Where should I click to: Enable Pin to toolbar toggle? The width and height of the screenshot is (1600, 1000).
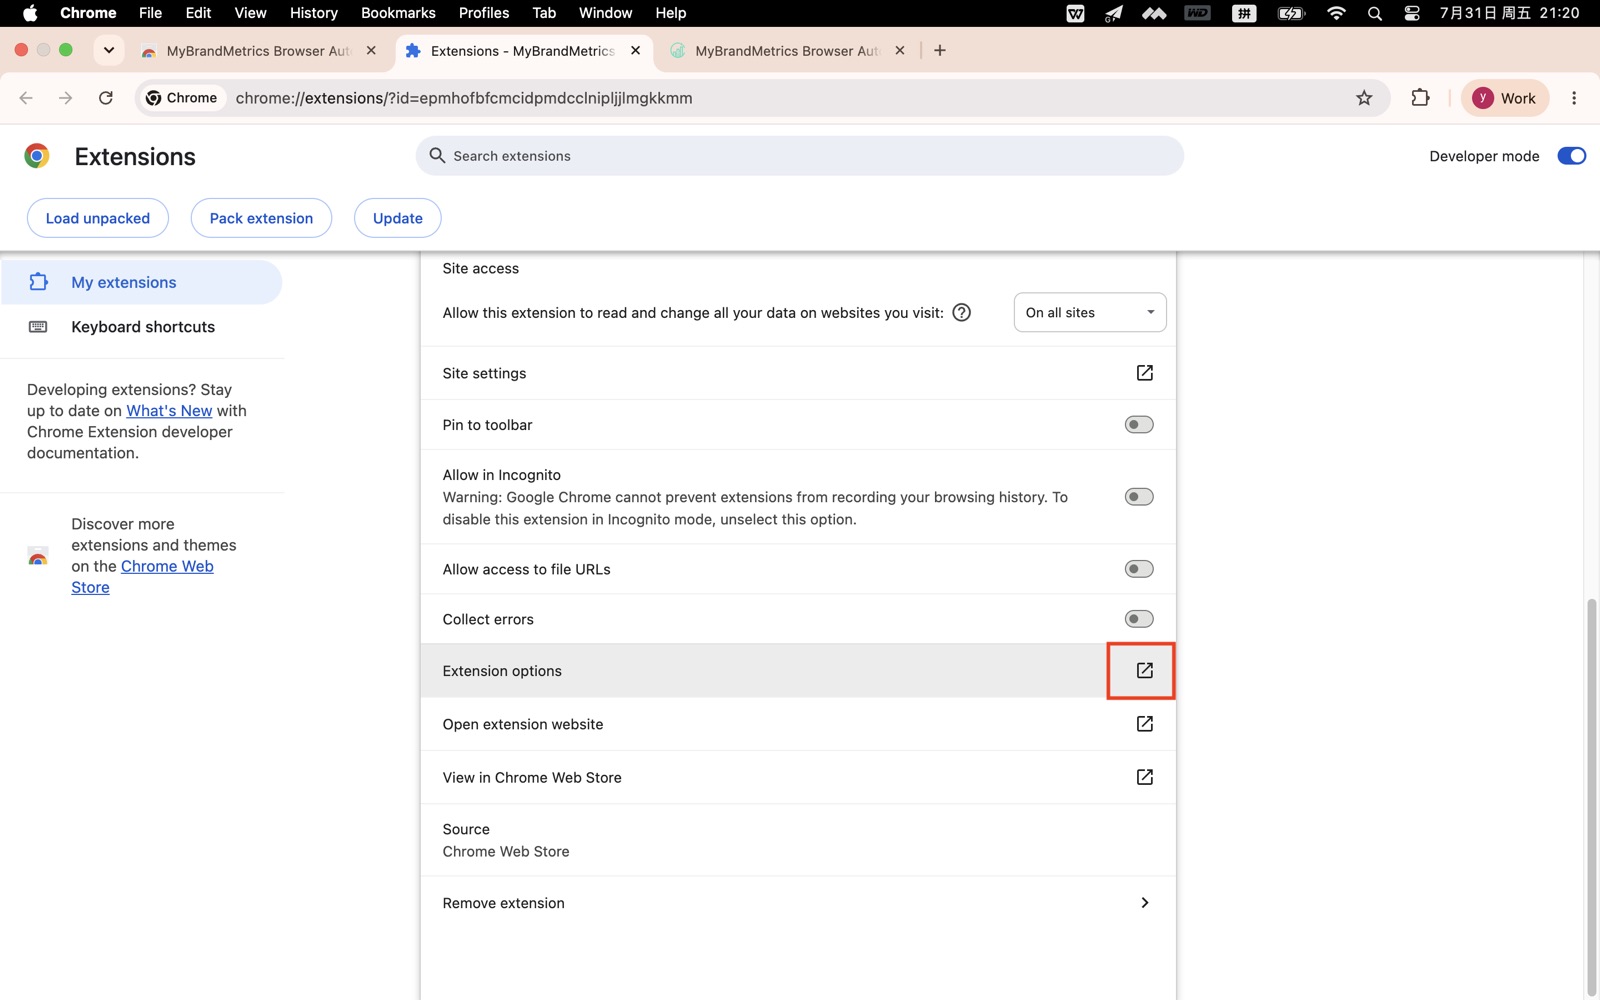click(1138, 425)
